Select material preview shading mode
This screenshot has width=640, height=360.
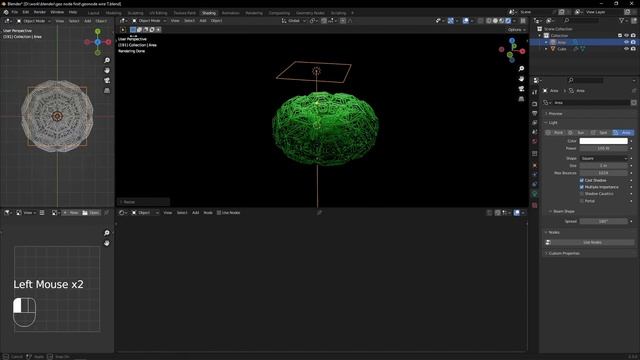502,21
